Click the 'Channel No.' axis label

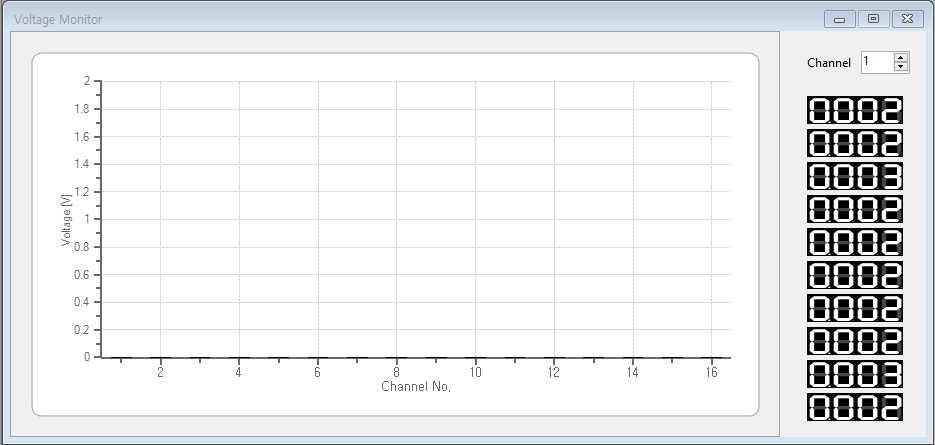[x=416, y=387]
